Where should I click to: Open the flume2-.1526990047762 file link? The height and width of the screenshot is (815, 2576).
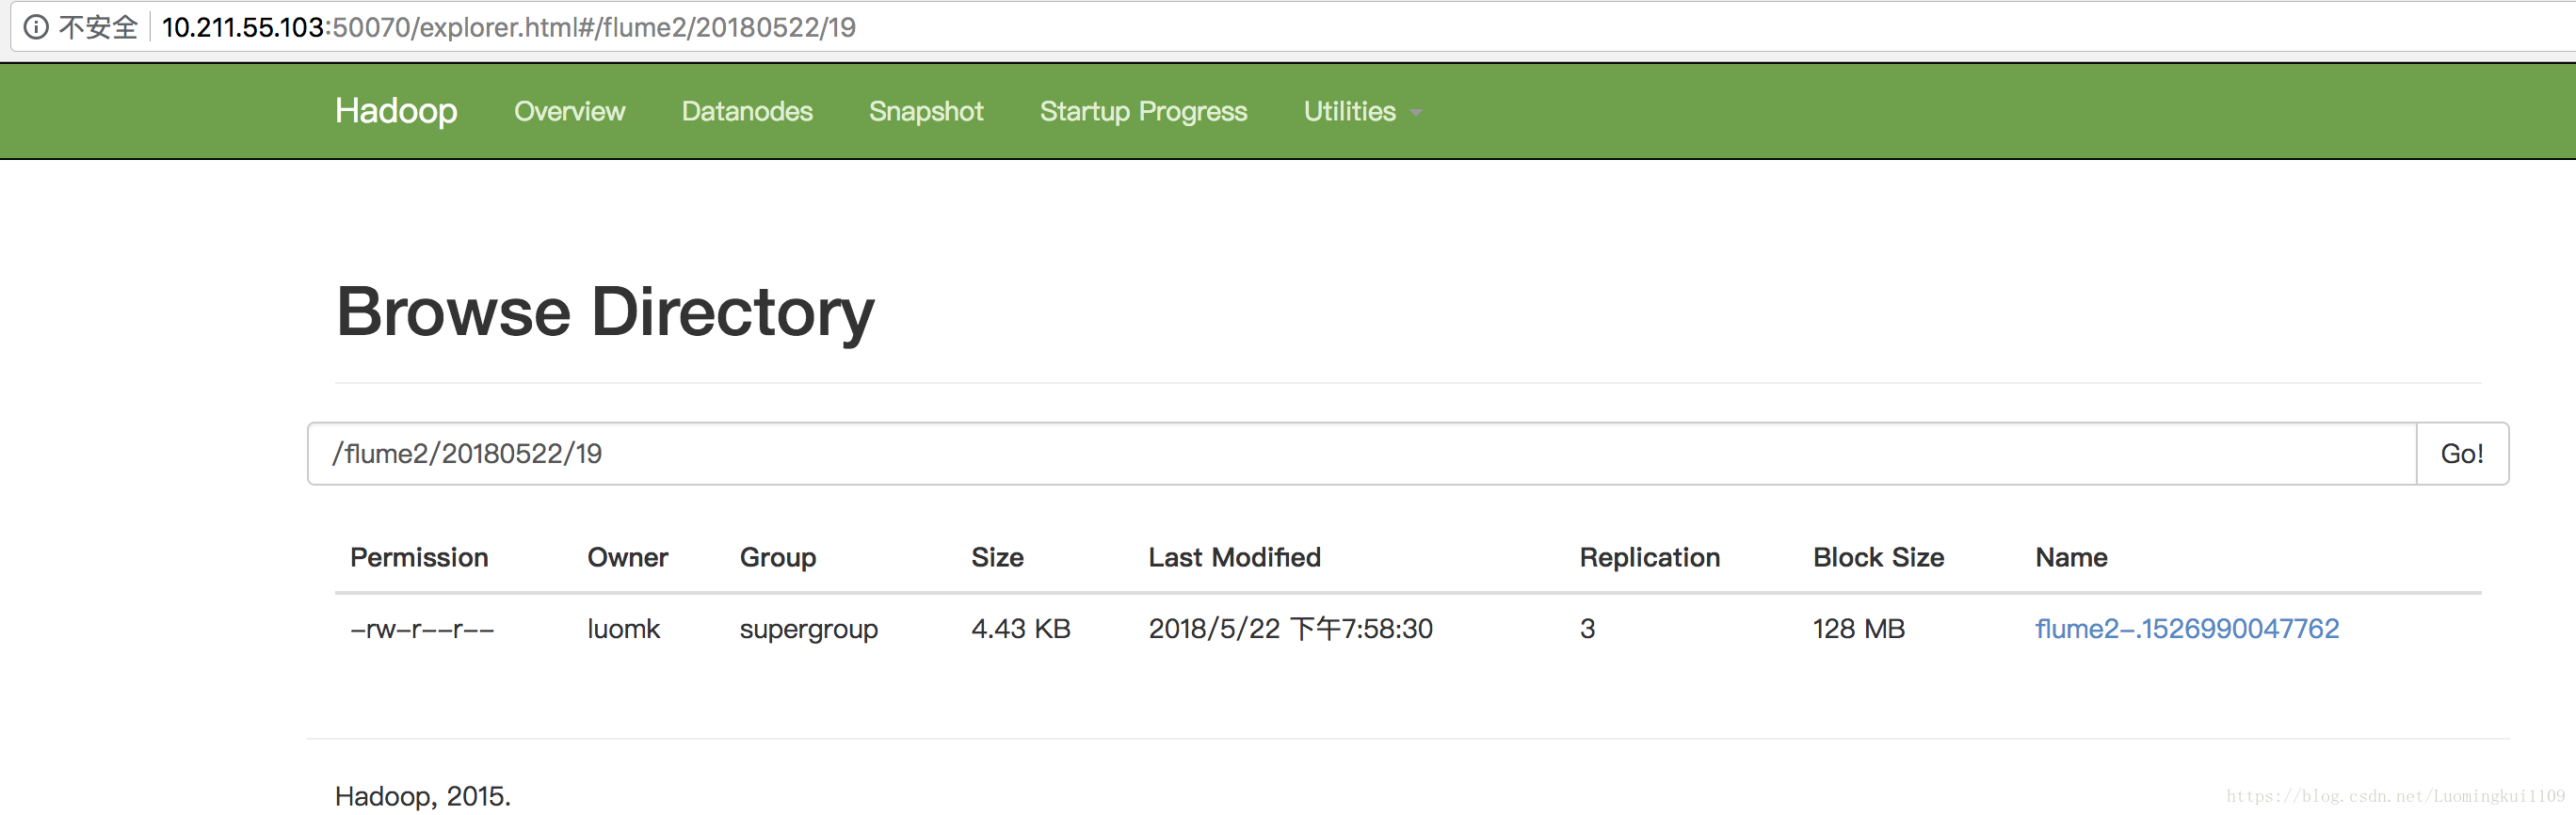(2187, 629)
